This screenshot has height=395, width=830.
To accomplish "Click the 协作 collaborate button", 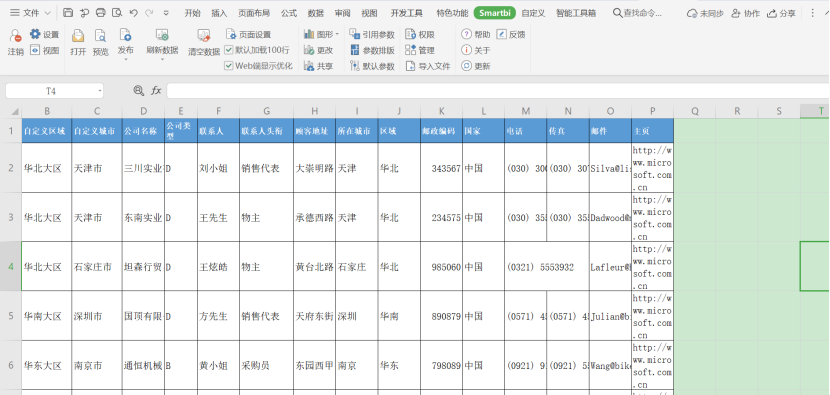I will (745, 13).
